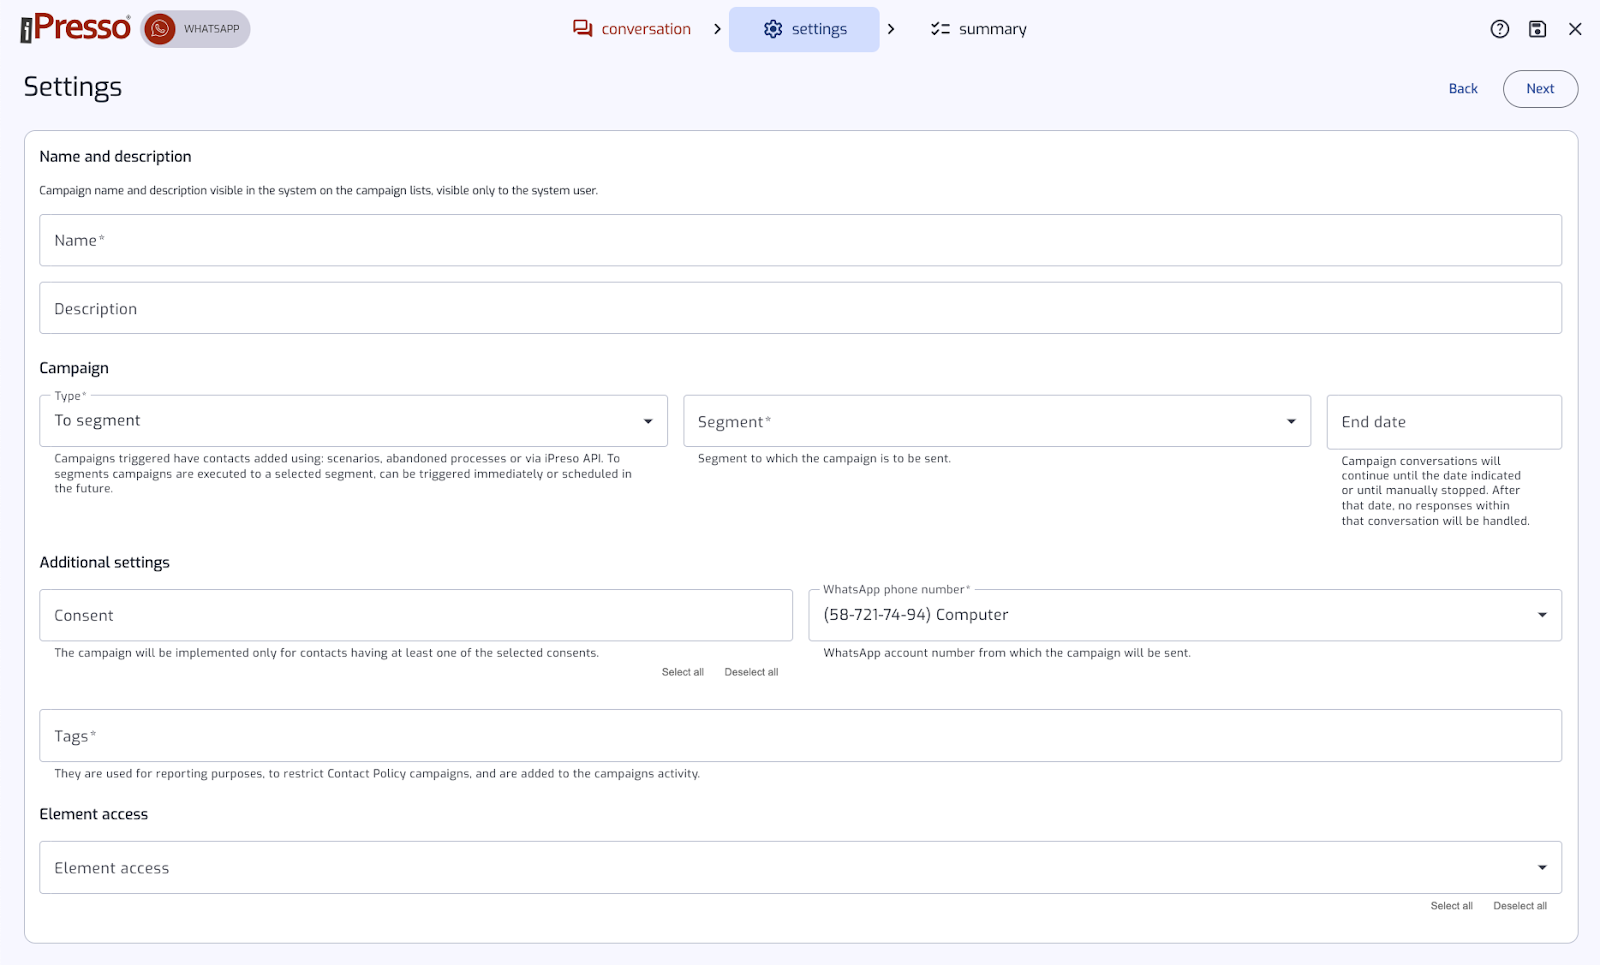Viewport: 1600px width, 965px height.
Task: Close the campaign editor with the X icon
Action: click(x=1575, y=29)
